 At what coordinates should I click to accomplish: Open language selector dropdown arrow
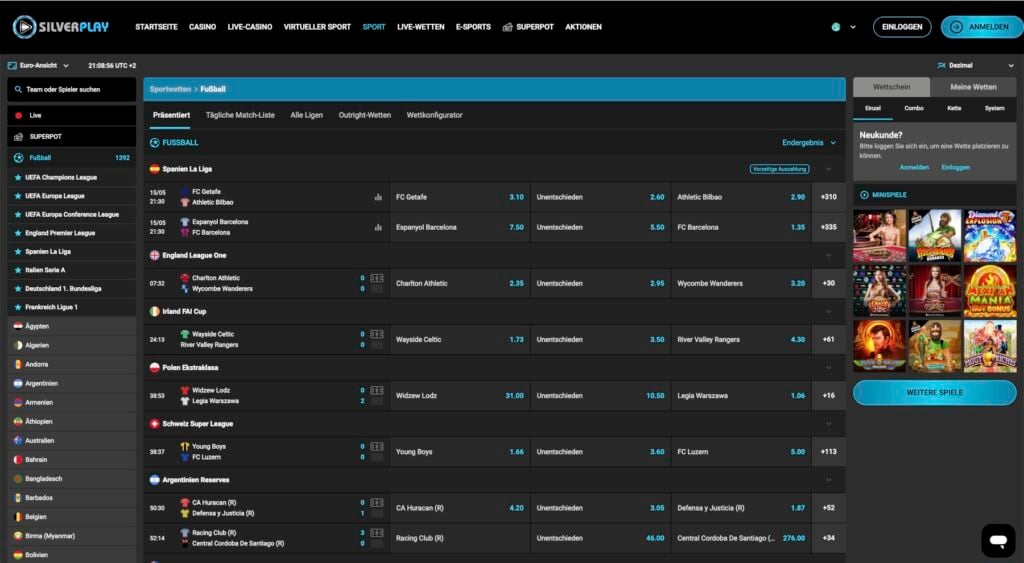coord(853,27)
